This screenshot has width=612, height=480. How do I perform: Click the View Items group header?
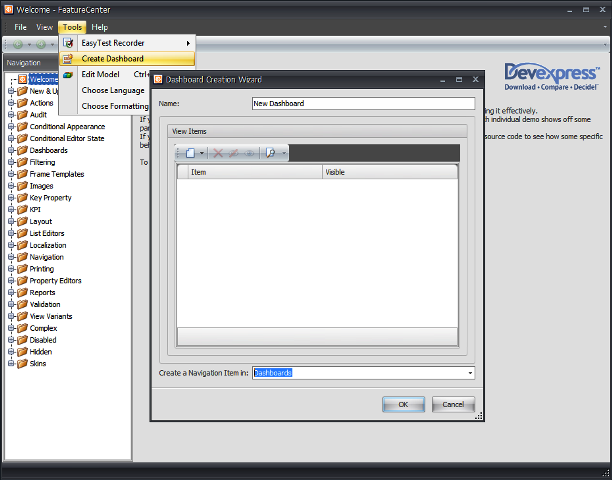[x=317, y=132]
